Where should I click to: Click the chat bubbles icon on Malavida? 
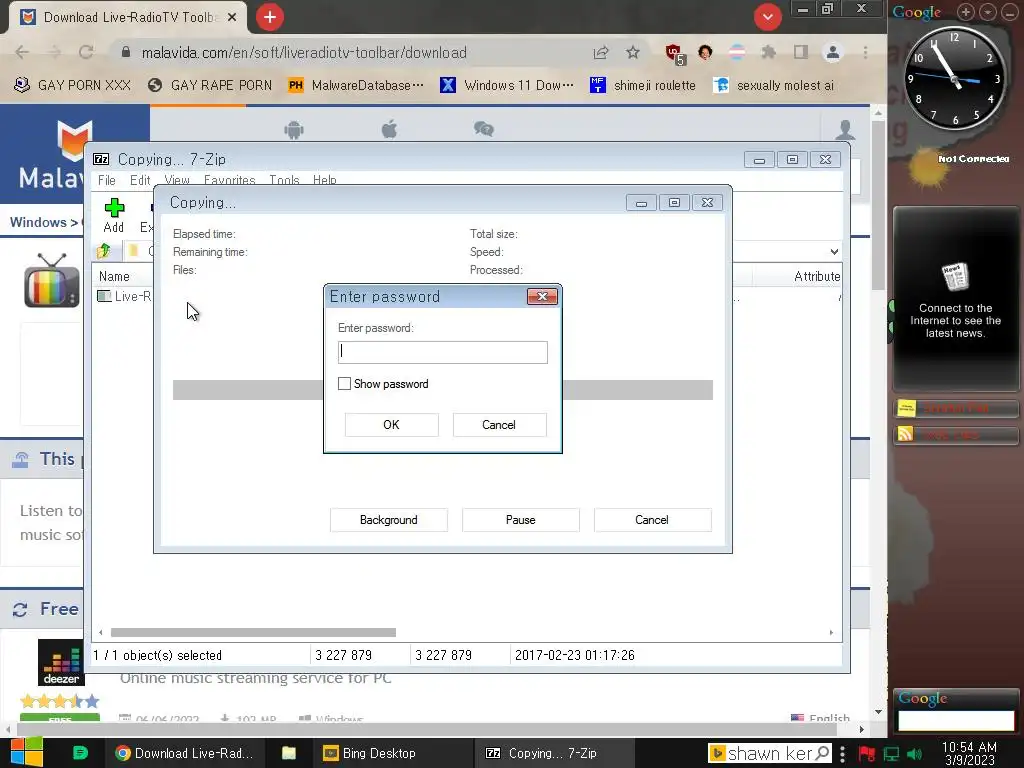pos(484,129)
